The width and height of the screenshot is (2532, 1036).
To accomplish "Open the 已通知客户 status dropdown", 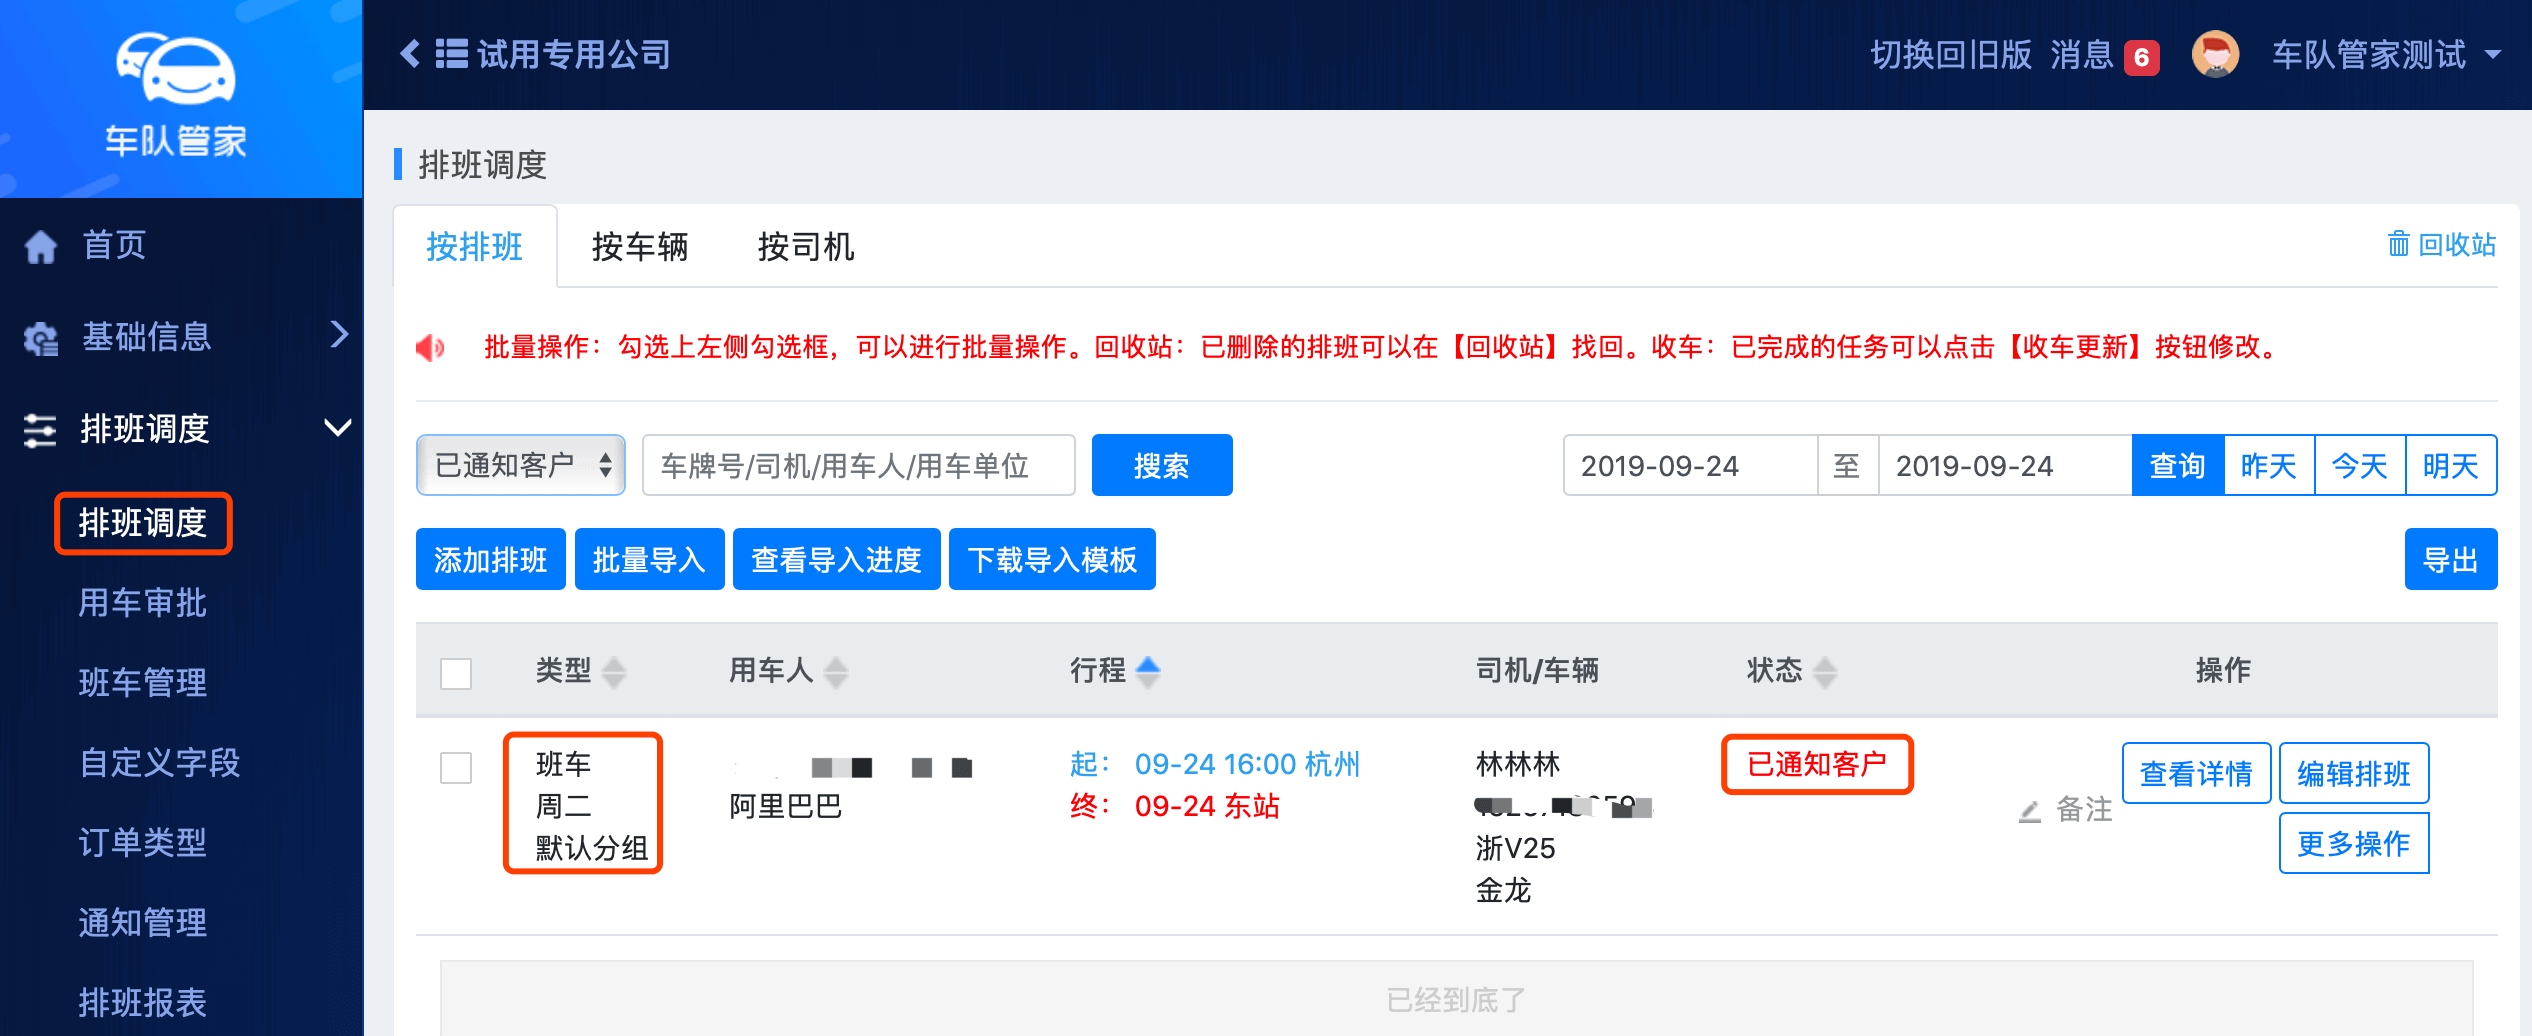I will point(521,465).
